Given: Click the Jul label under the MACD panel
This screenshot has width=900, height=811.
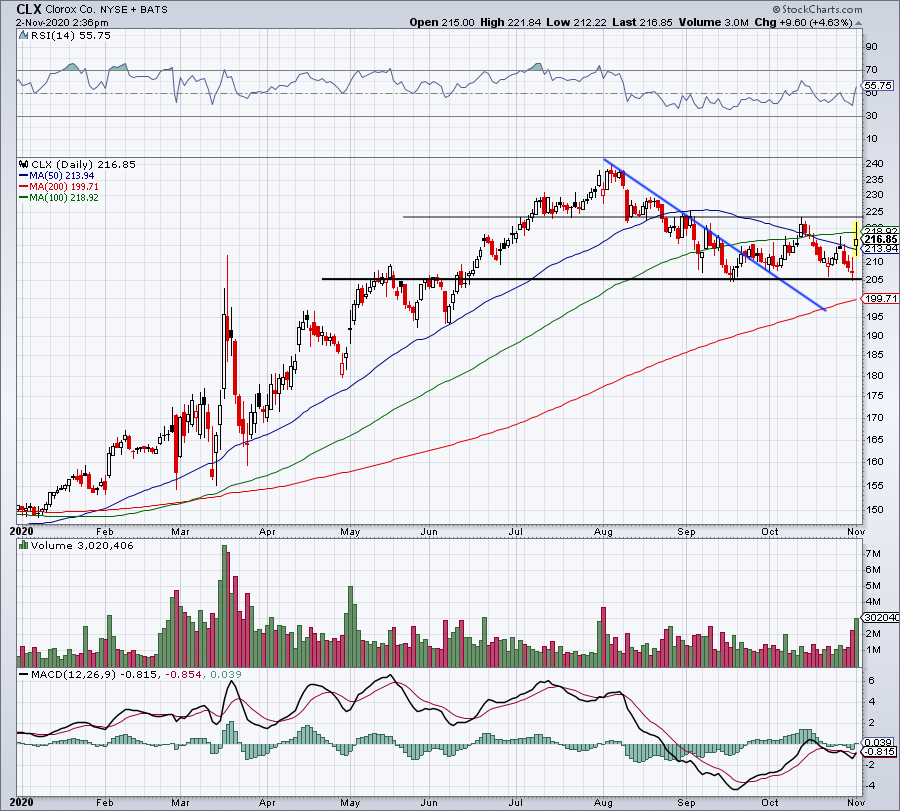Looking at the screenshot, I should click(x=515, y=802).
